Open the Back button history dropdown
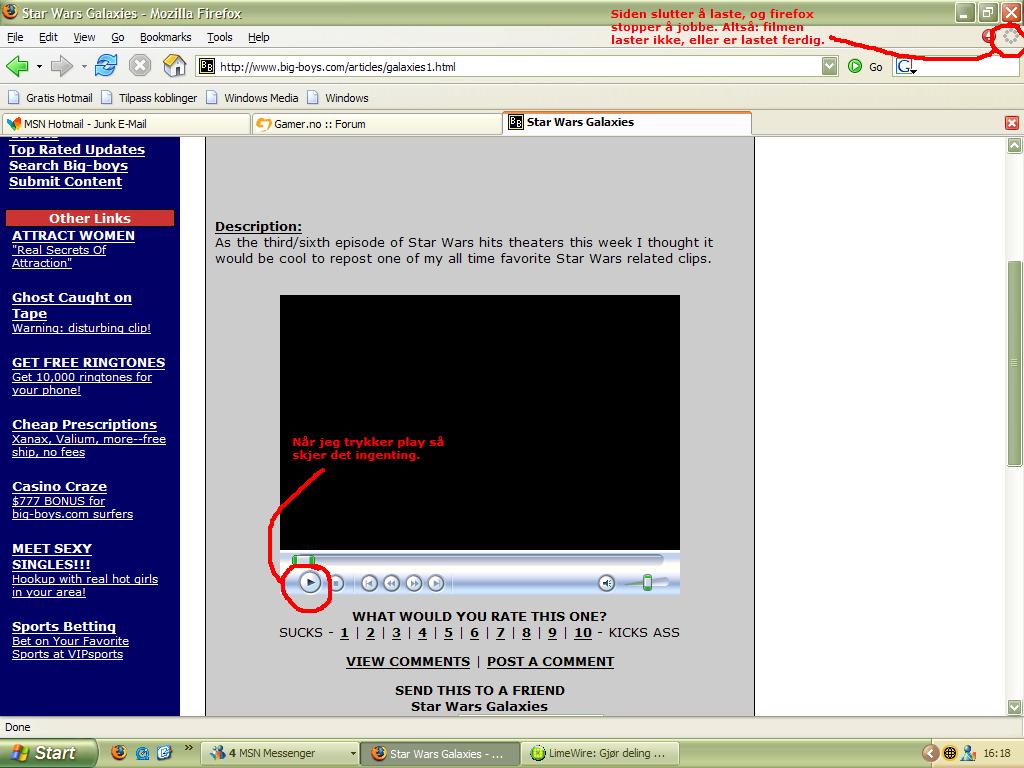The image size is (1024, 768). coord(39,67)
